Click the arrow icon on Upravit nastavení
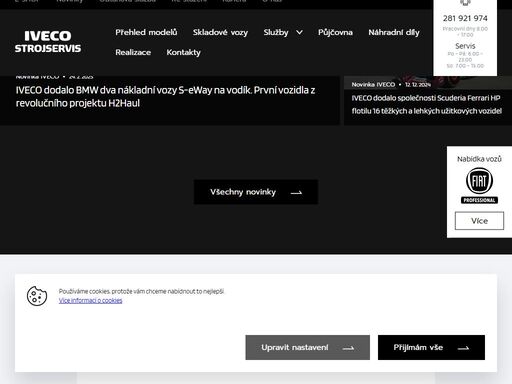Image resolution: width=512 pixels, height=384 pixels. point(348,348)
